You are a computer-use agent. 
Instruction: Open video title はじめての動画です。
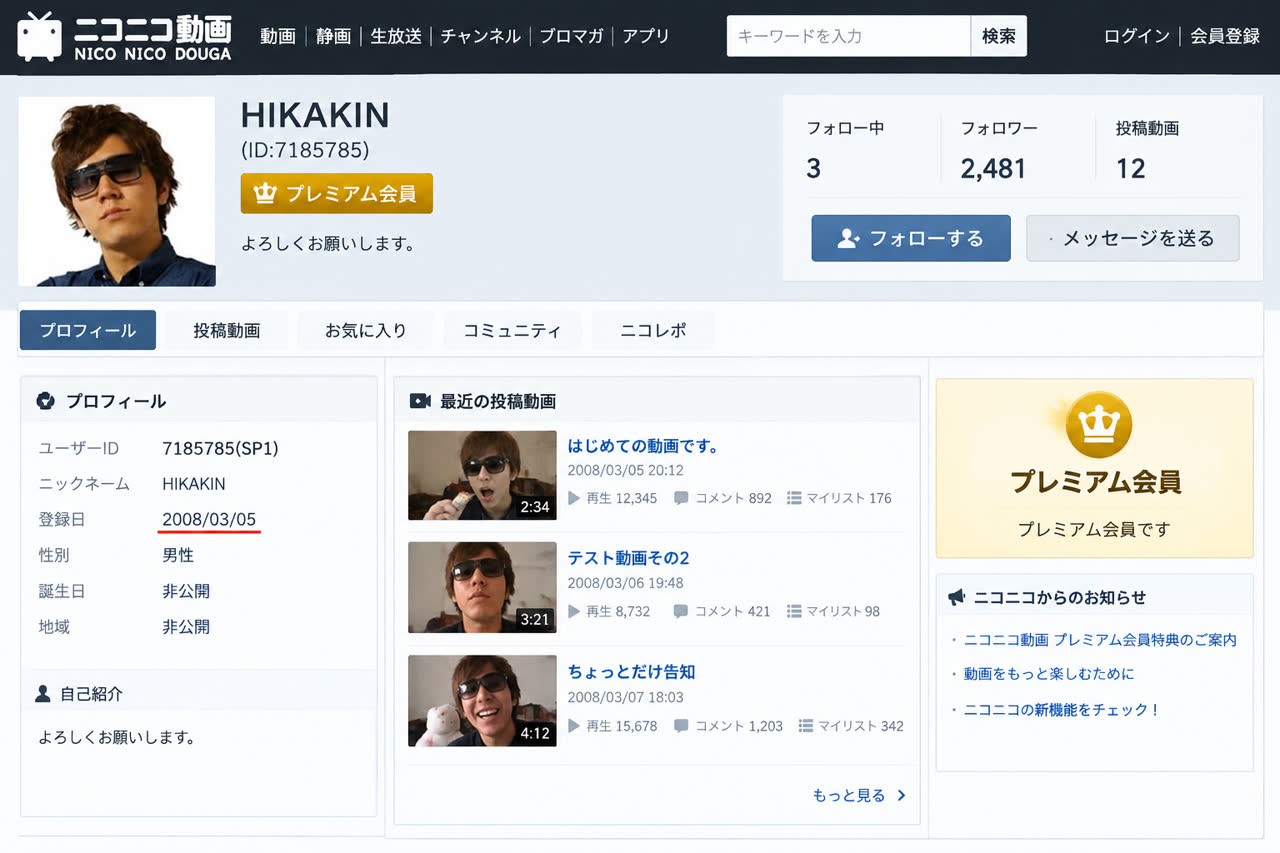tap(644, 446)
